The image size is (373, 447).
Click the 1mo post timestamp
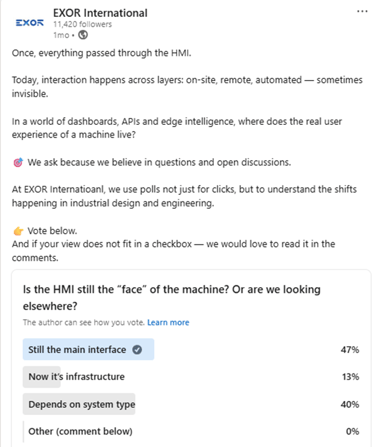tap(61, 35)
